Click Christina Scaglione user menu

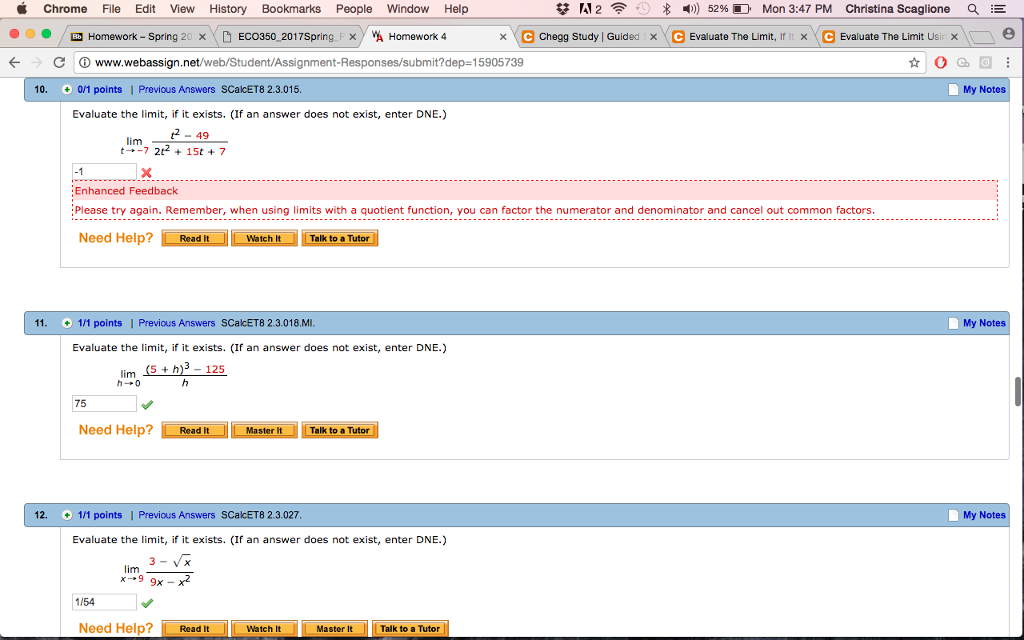[x=897, y=8]
